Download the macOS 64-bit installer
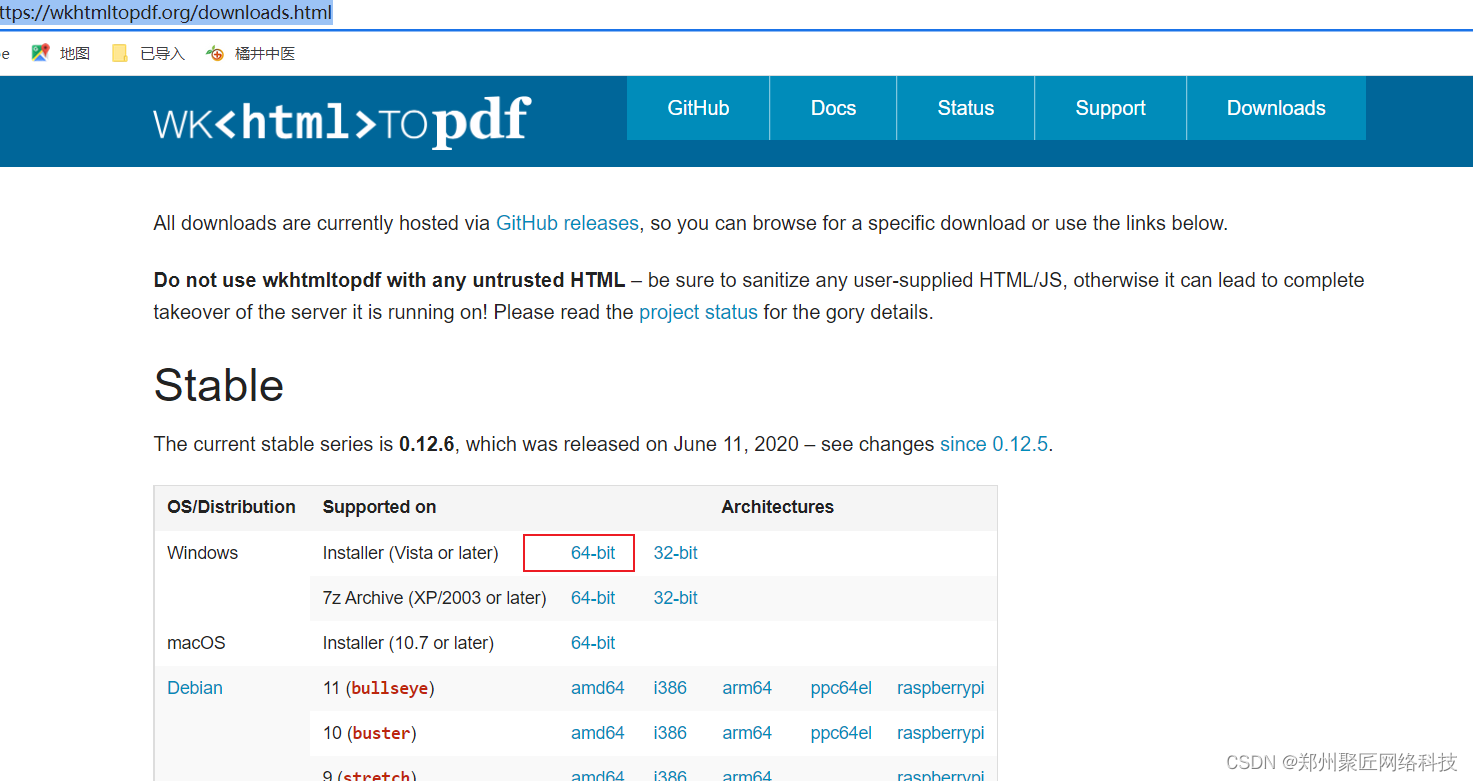 click(593, 642)
